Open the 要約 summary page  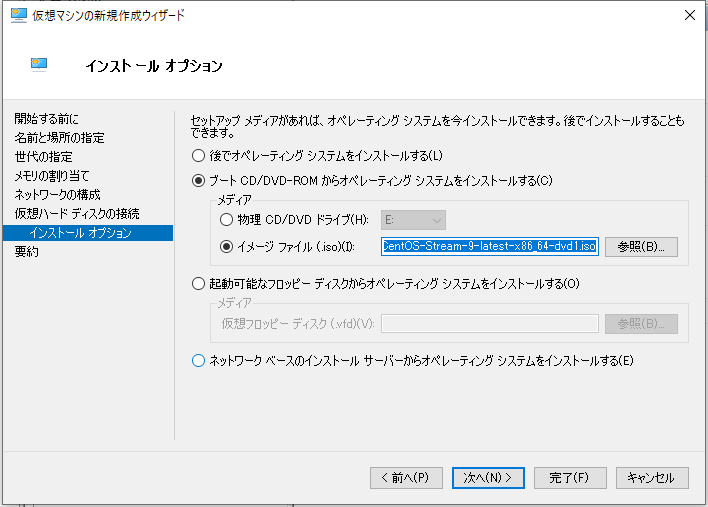click(x=26, y=252)
